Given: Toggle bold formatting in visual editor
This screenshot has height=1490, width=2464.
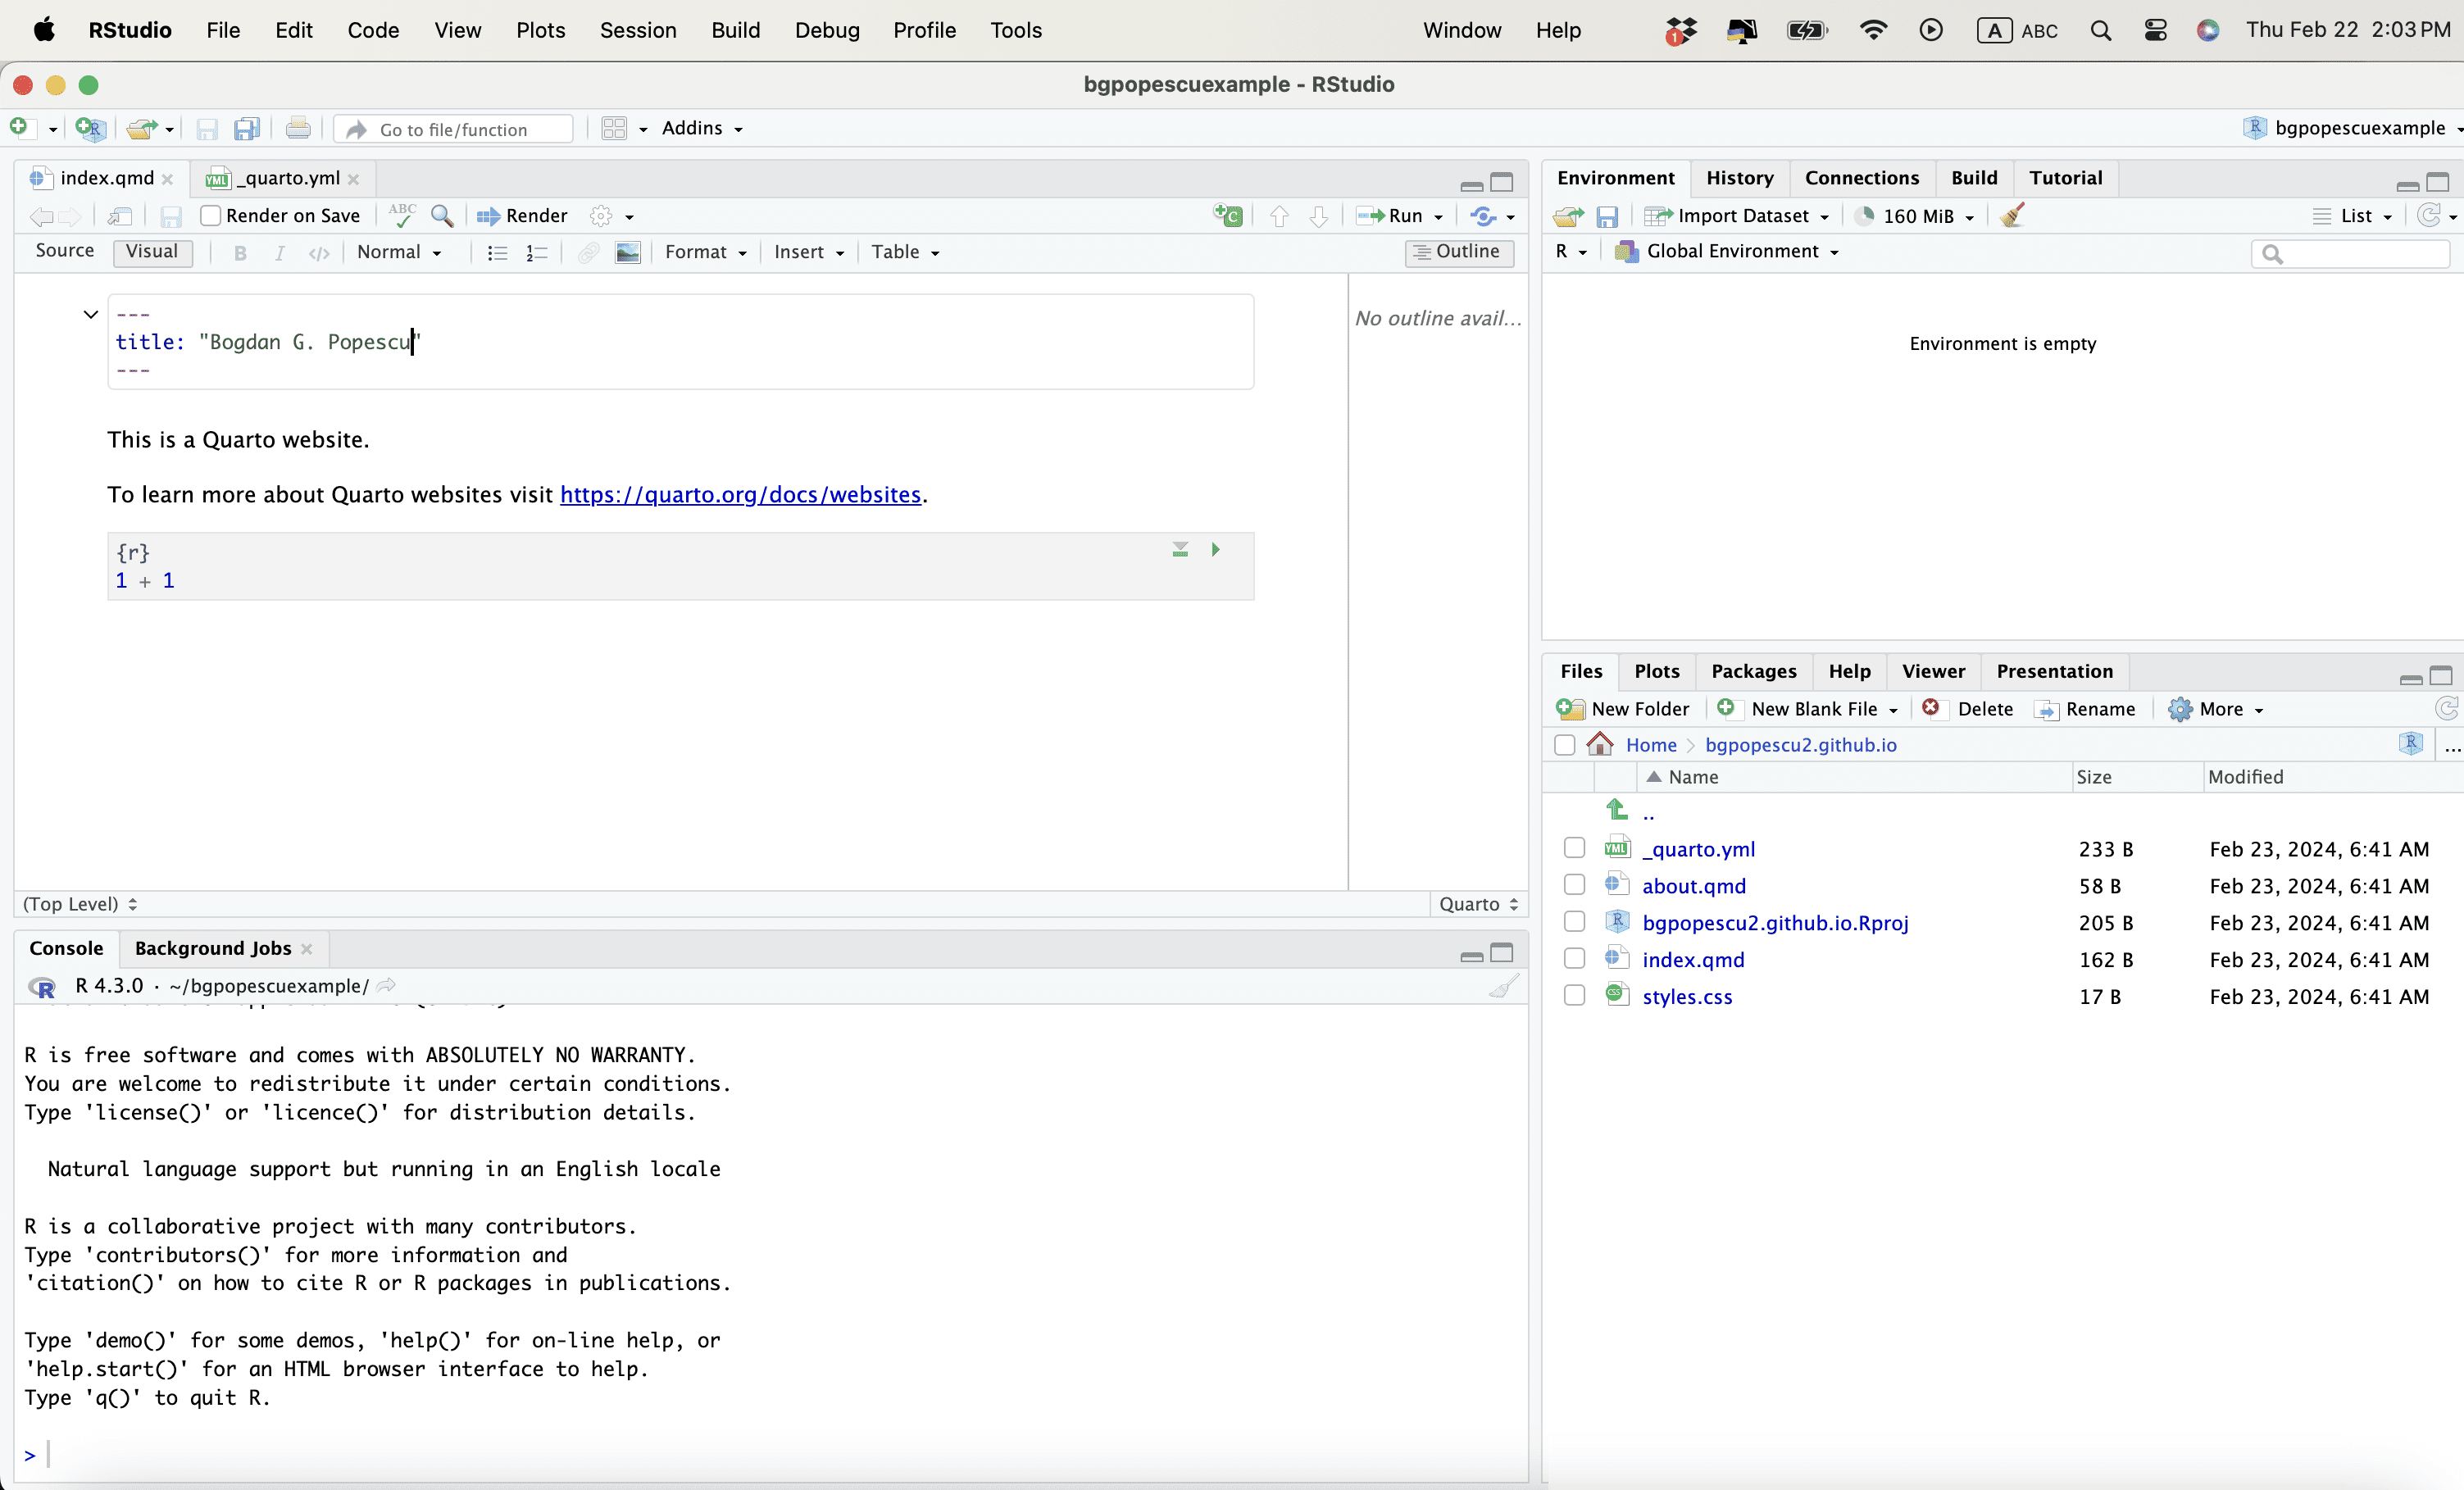Looking at the screenshot, I should pyautogui.click(x=240, y=252).
